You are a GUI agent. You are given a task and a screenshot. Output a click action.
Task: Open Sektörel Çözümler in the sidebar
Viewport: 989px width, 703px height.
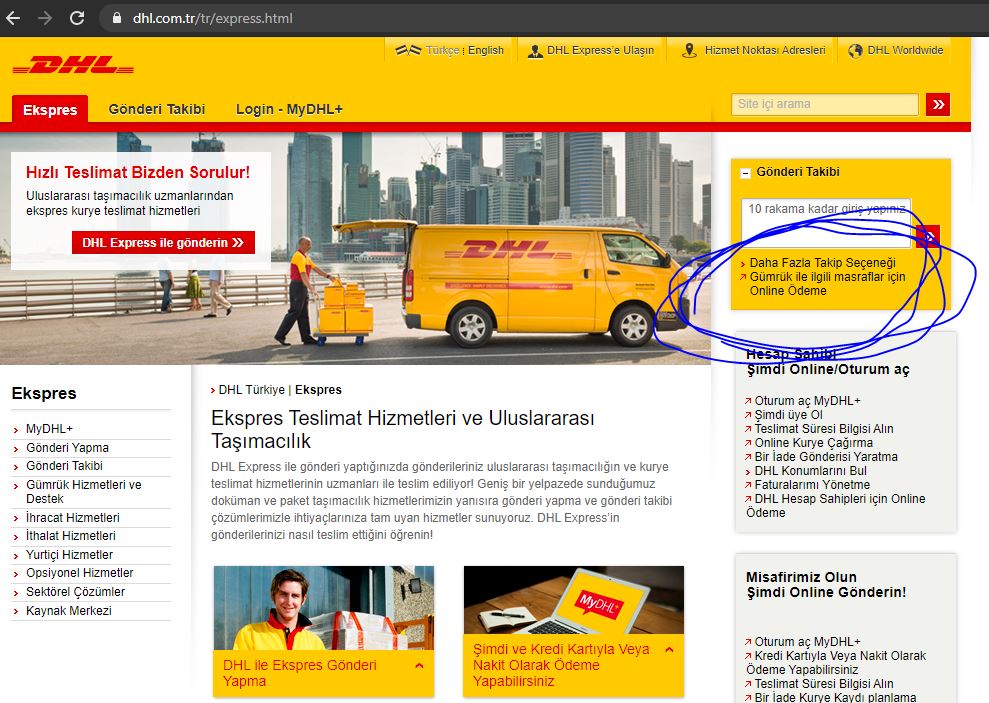tap(76, 592)
